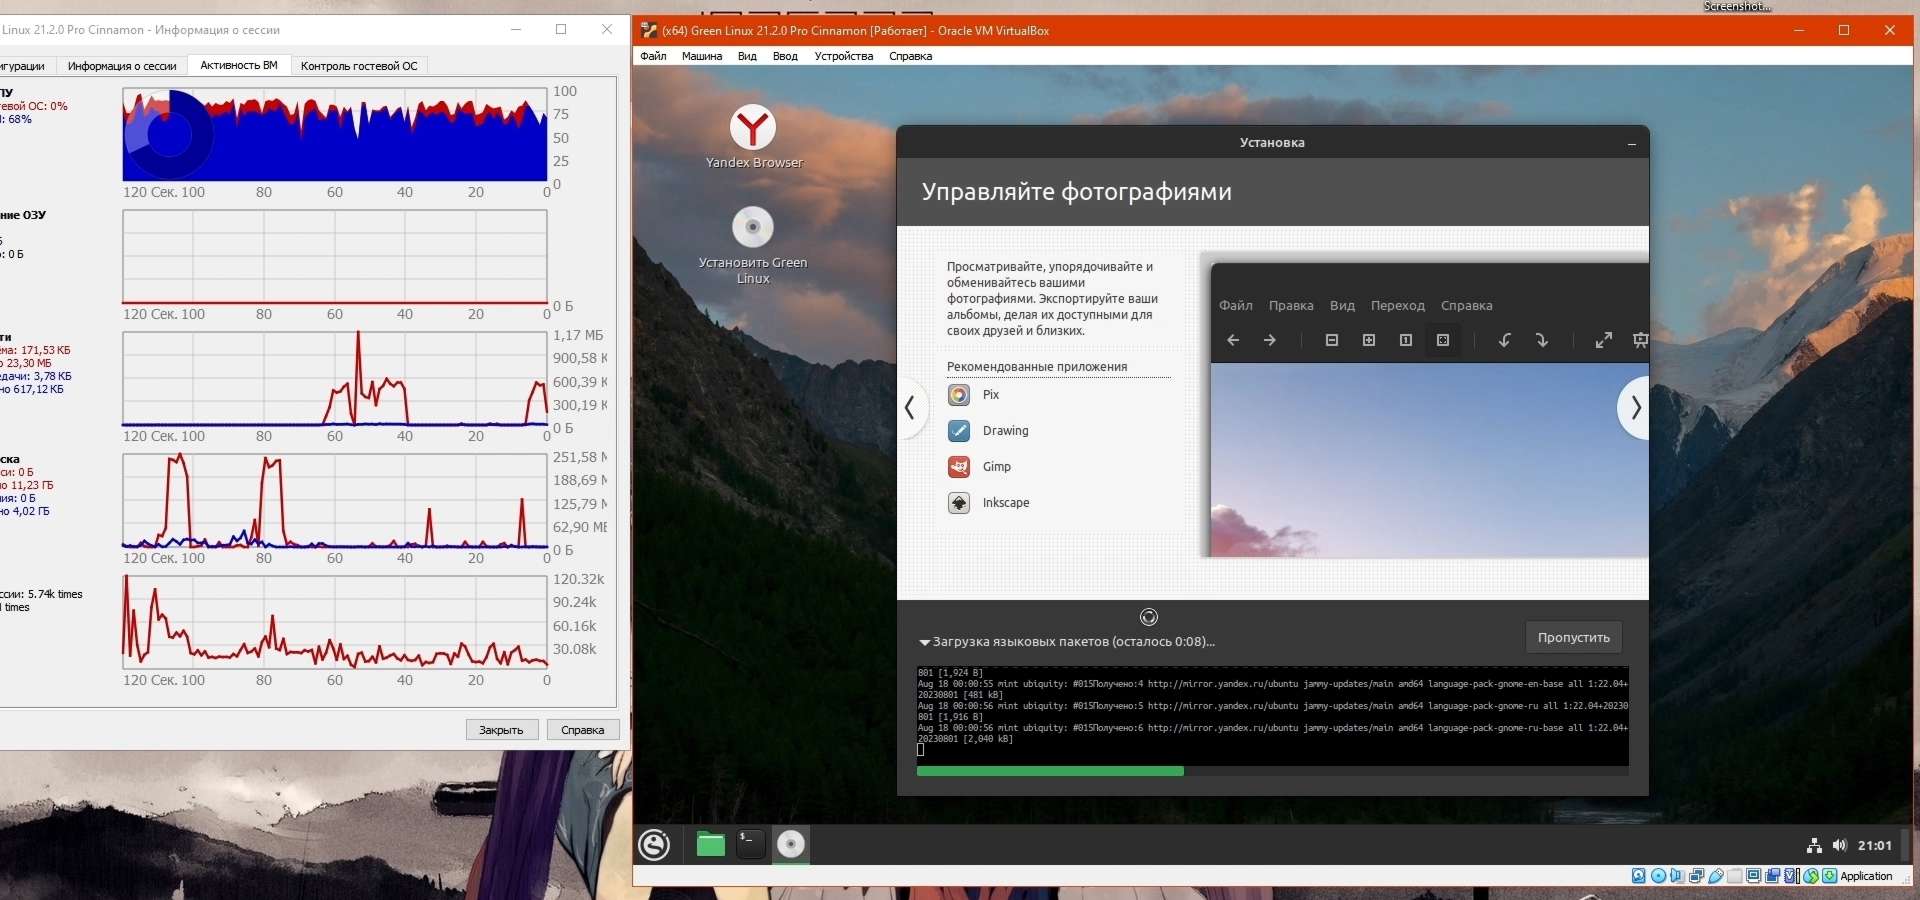This screenshot has width=1920, height=900.
Task: Click the keyboard capture green arrow indicator
Action: tap(1830, 876)
